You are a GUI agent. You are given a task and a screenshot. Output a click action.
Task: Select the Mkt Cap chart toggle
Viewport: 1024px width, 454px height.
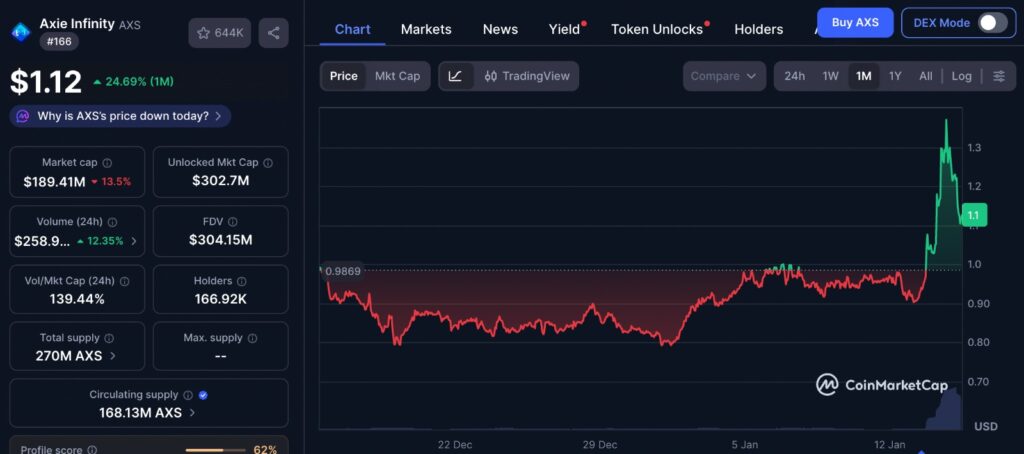(x=397, y=76)
